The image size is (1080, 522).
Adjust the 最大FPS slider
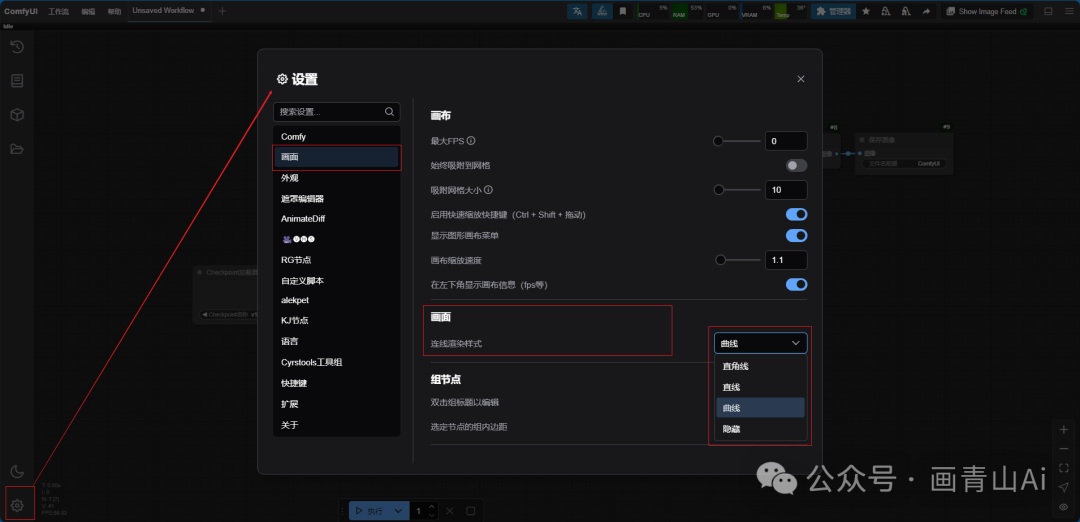(x=736, y=141)
